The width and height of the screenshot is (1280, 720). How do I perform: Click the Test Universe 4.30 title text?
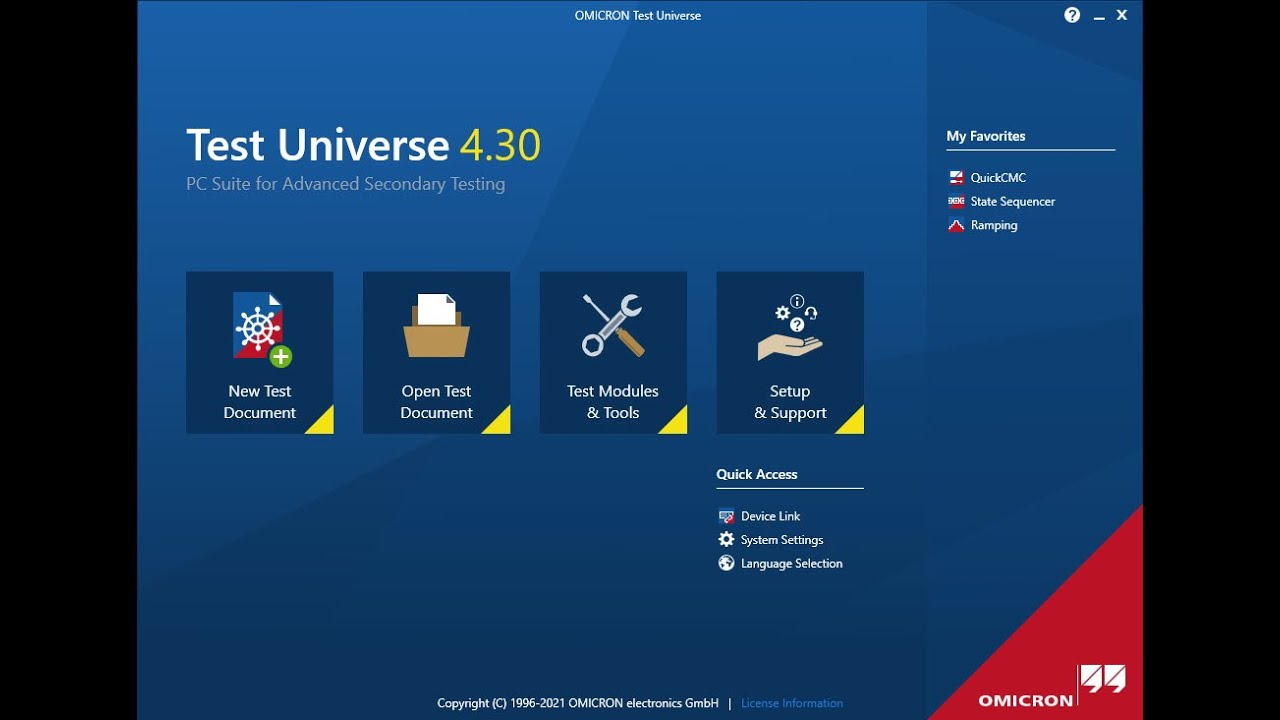click(363, 145)
